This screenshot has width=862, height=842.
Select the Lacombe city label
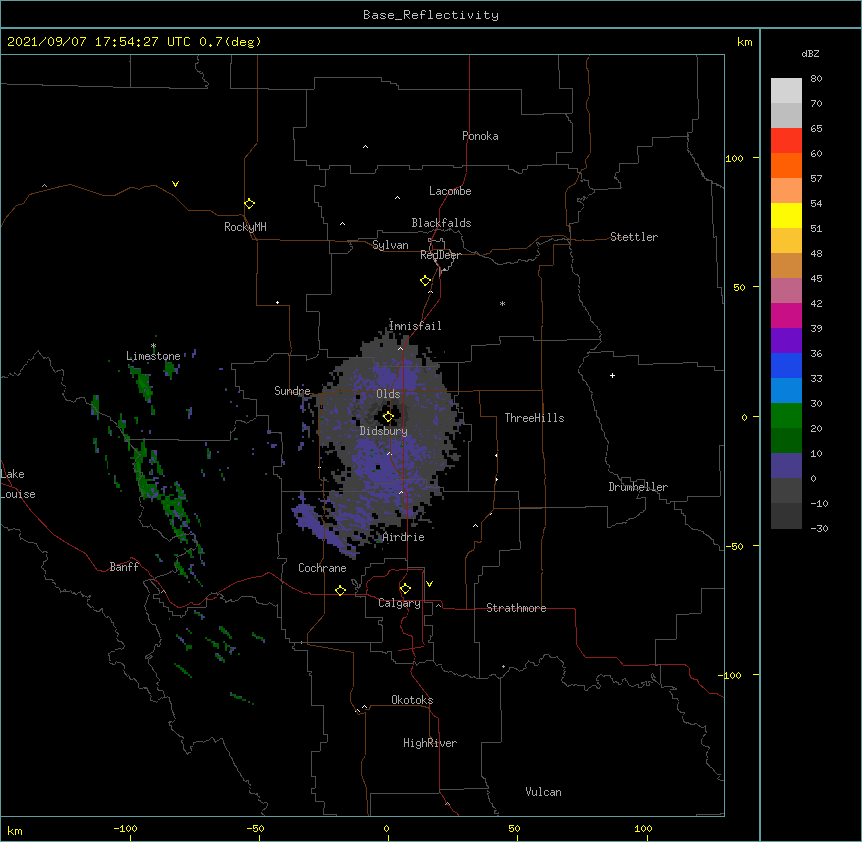(450, 191)
